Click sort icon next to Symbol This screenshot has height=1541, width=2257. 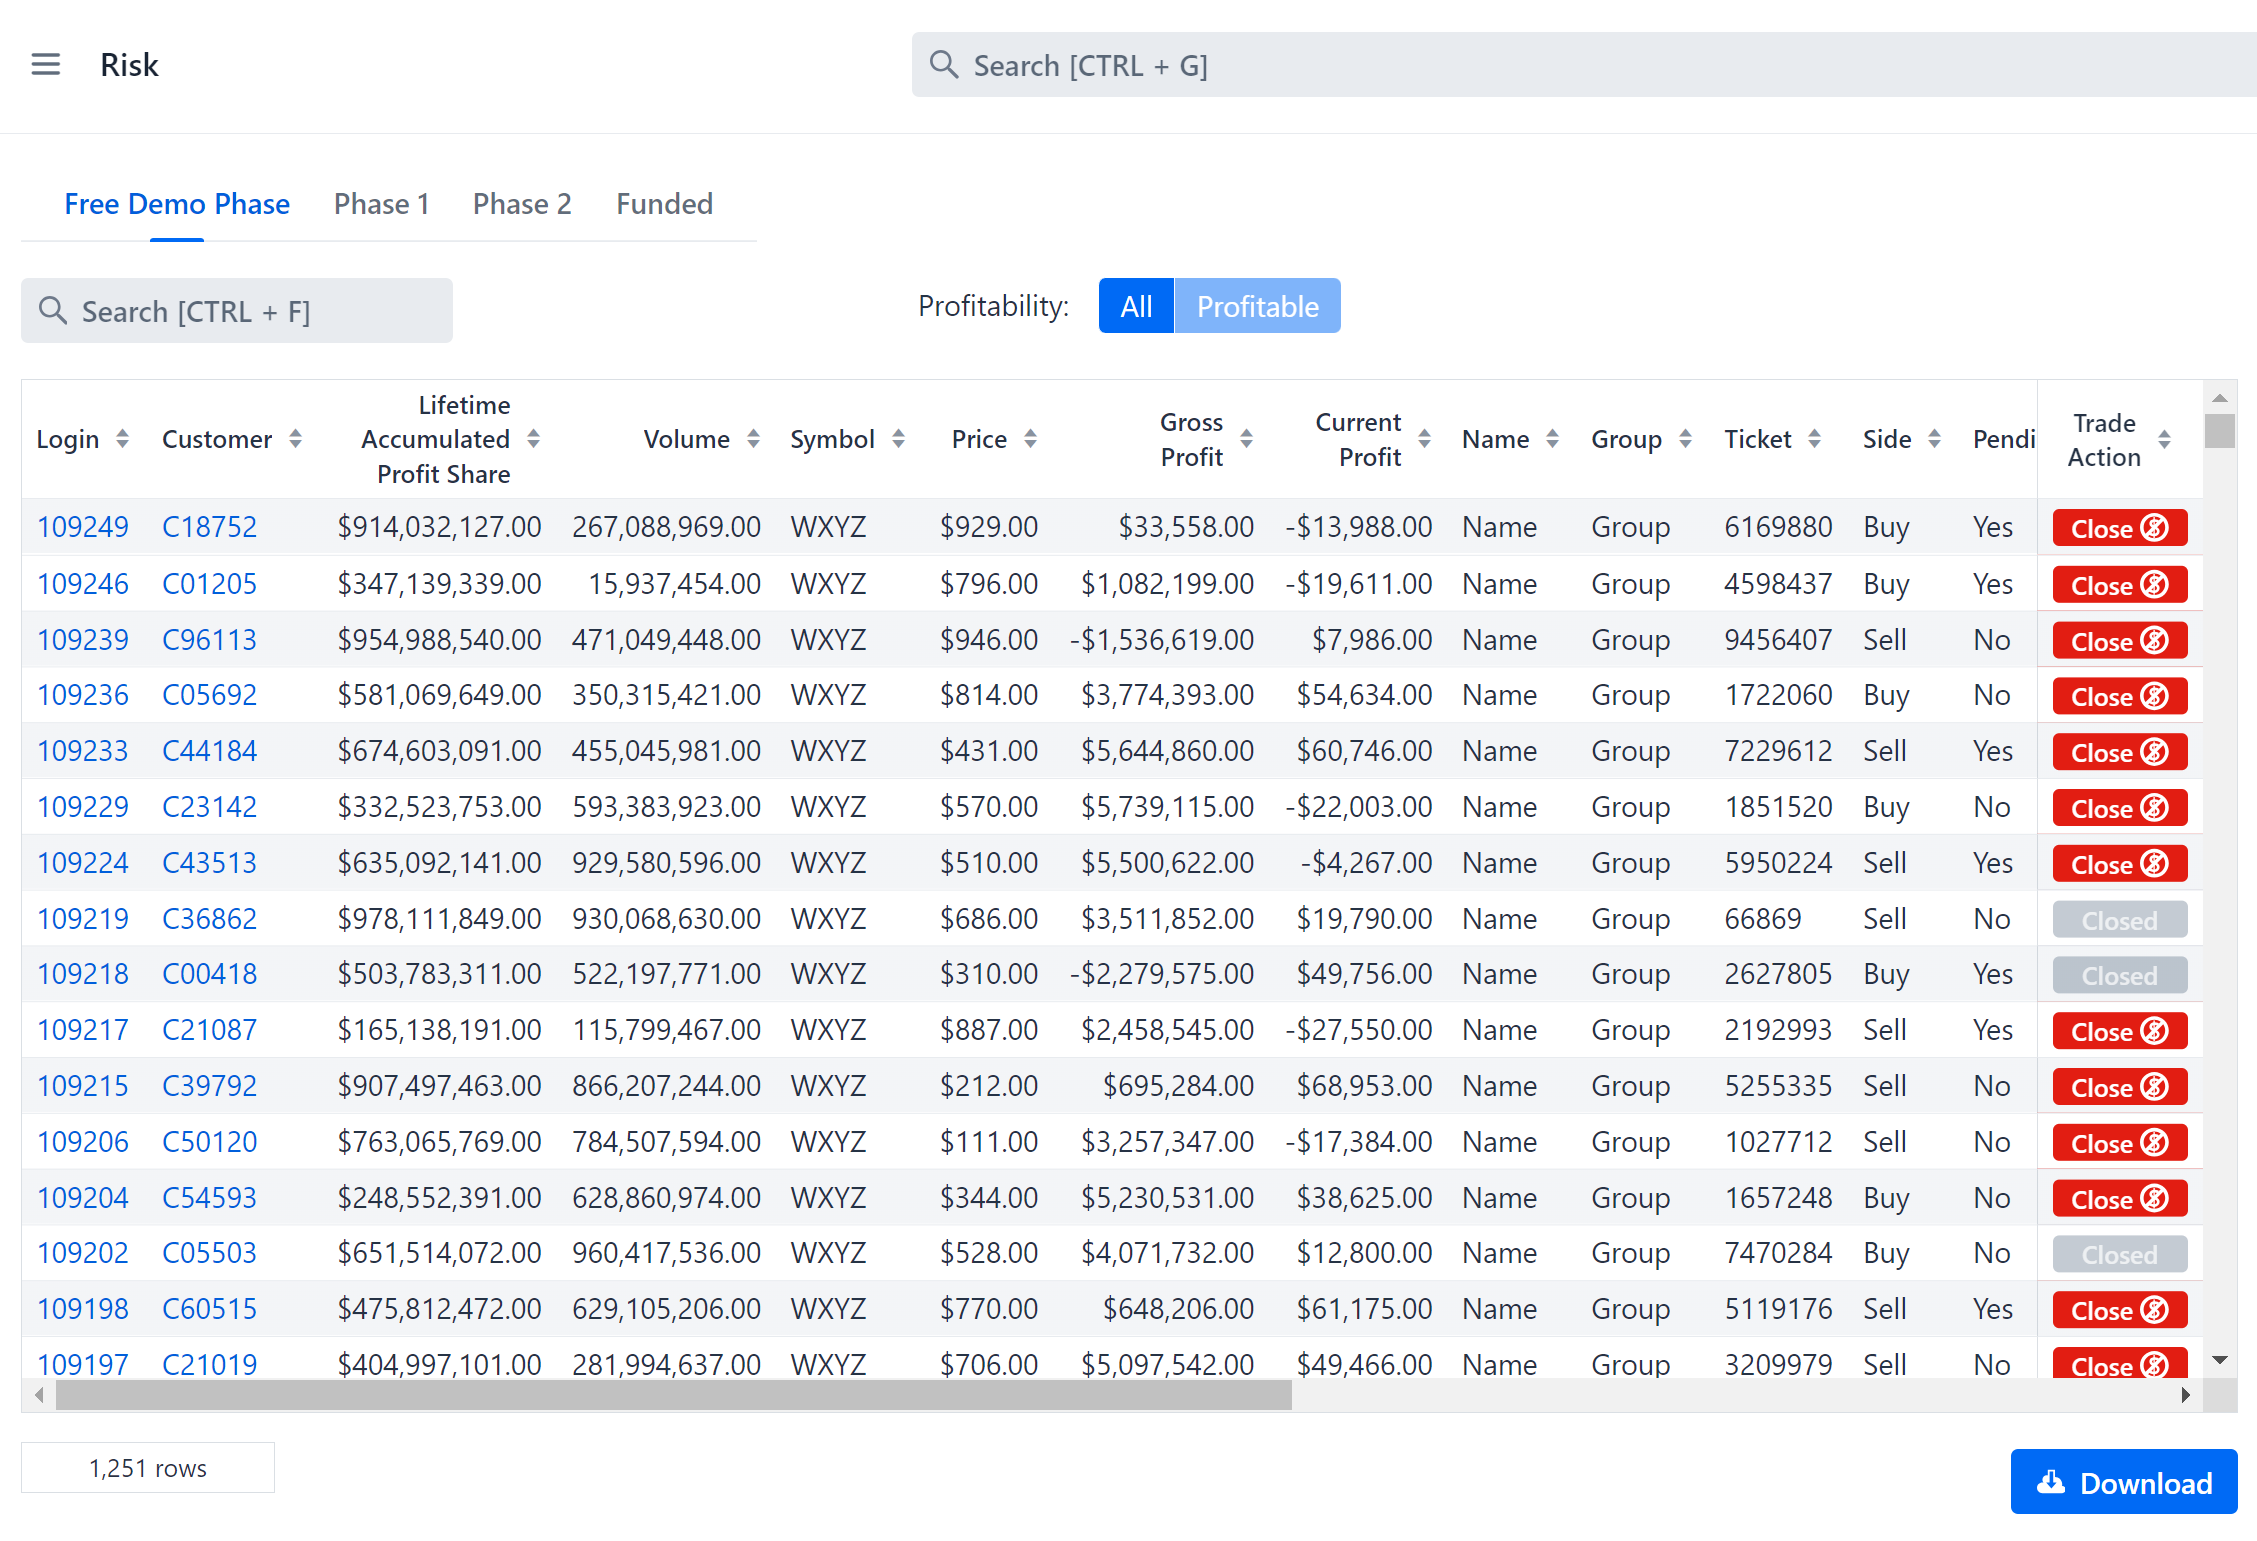point(898,439)
